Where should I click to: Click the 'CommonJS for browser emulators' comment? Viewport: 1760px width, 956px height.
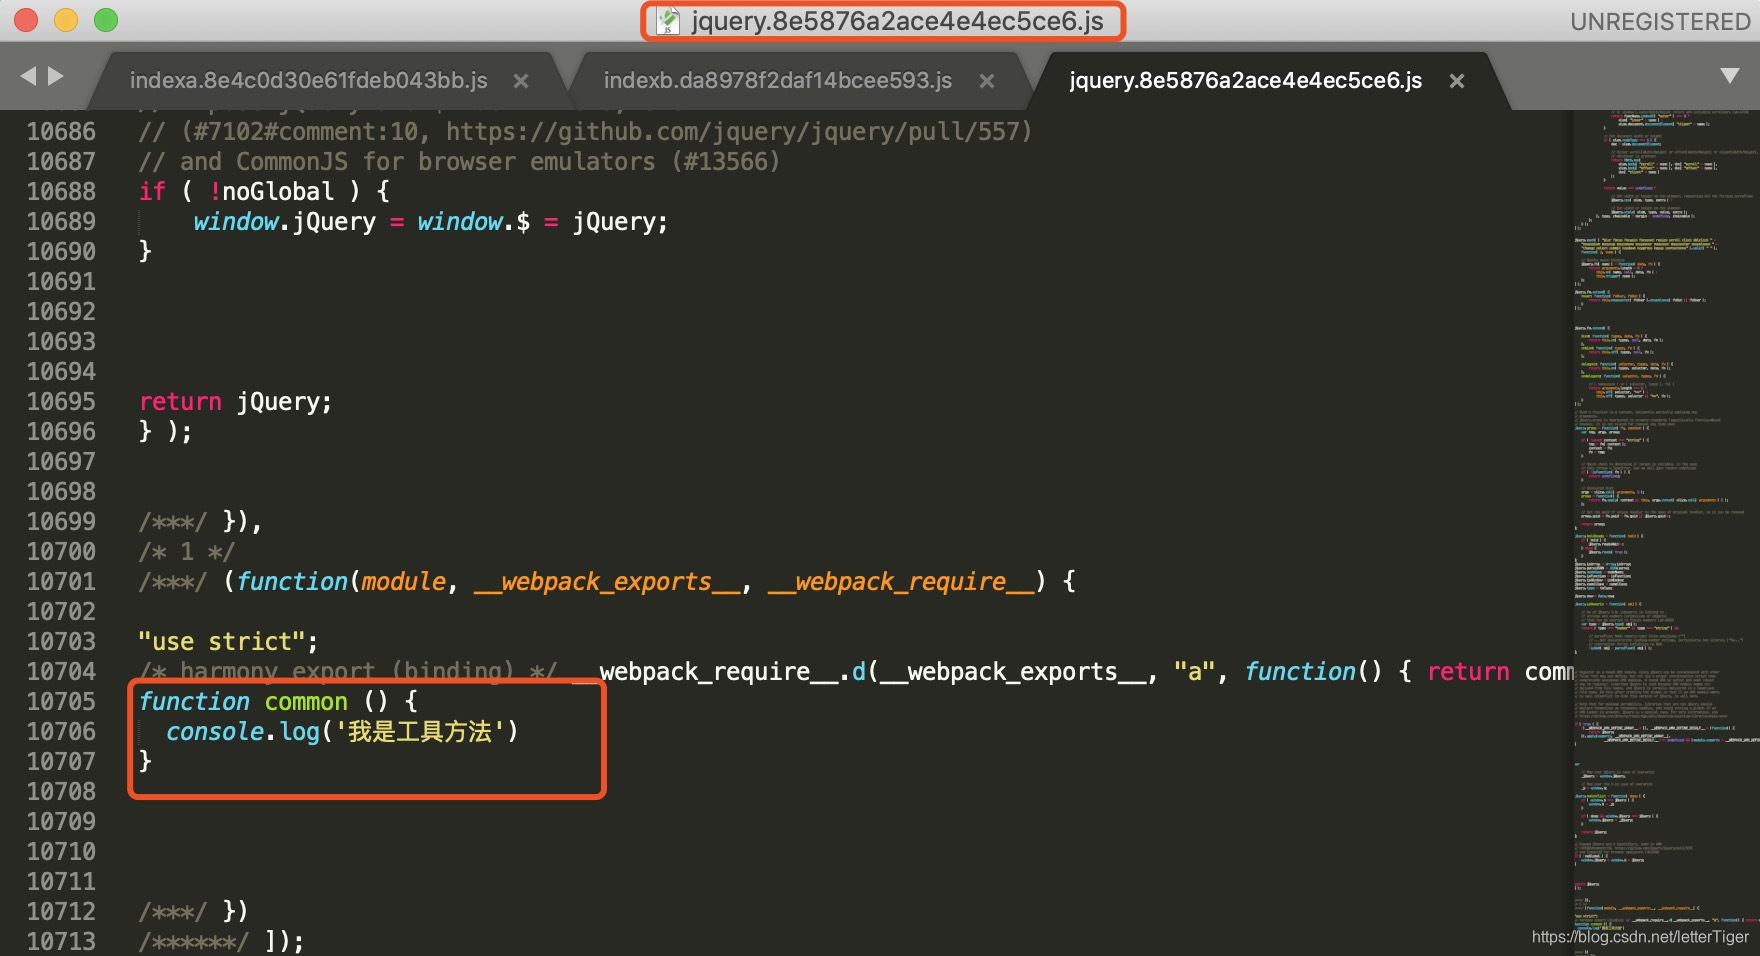pyautogui.click(x=459, y=161)
